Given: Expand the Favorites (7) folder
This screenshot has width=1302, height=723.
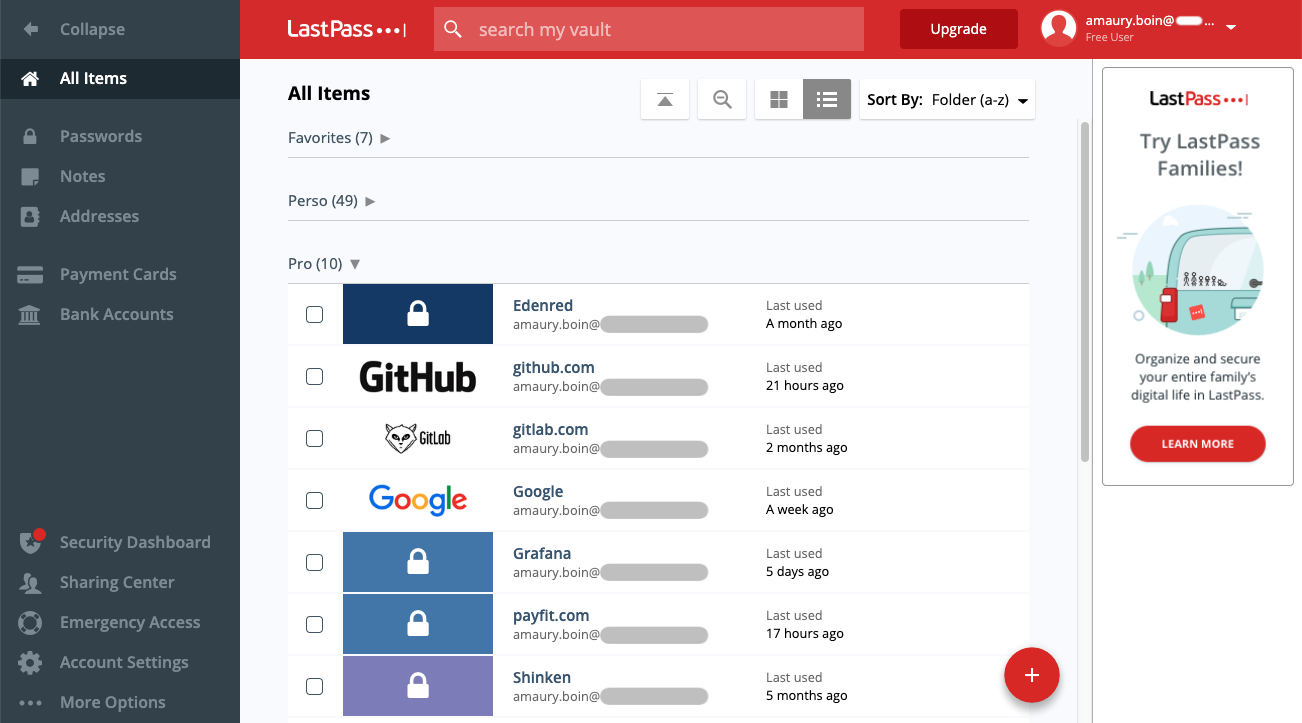Looking at the screenshot, I should [339, 138].
